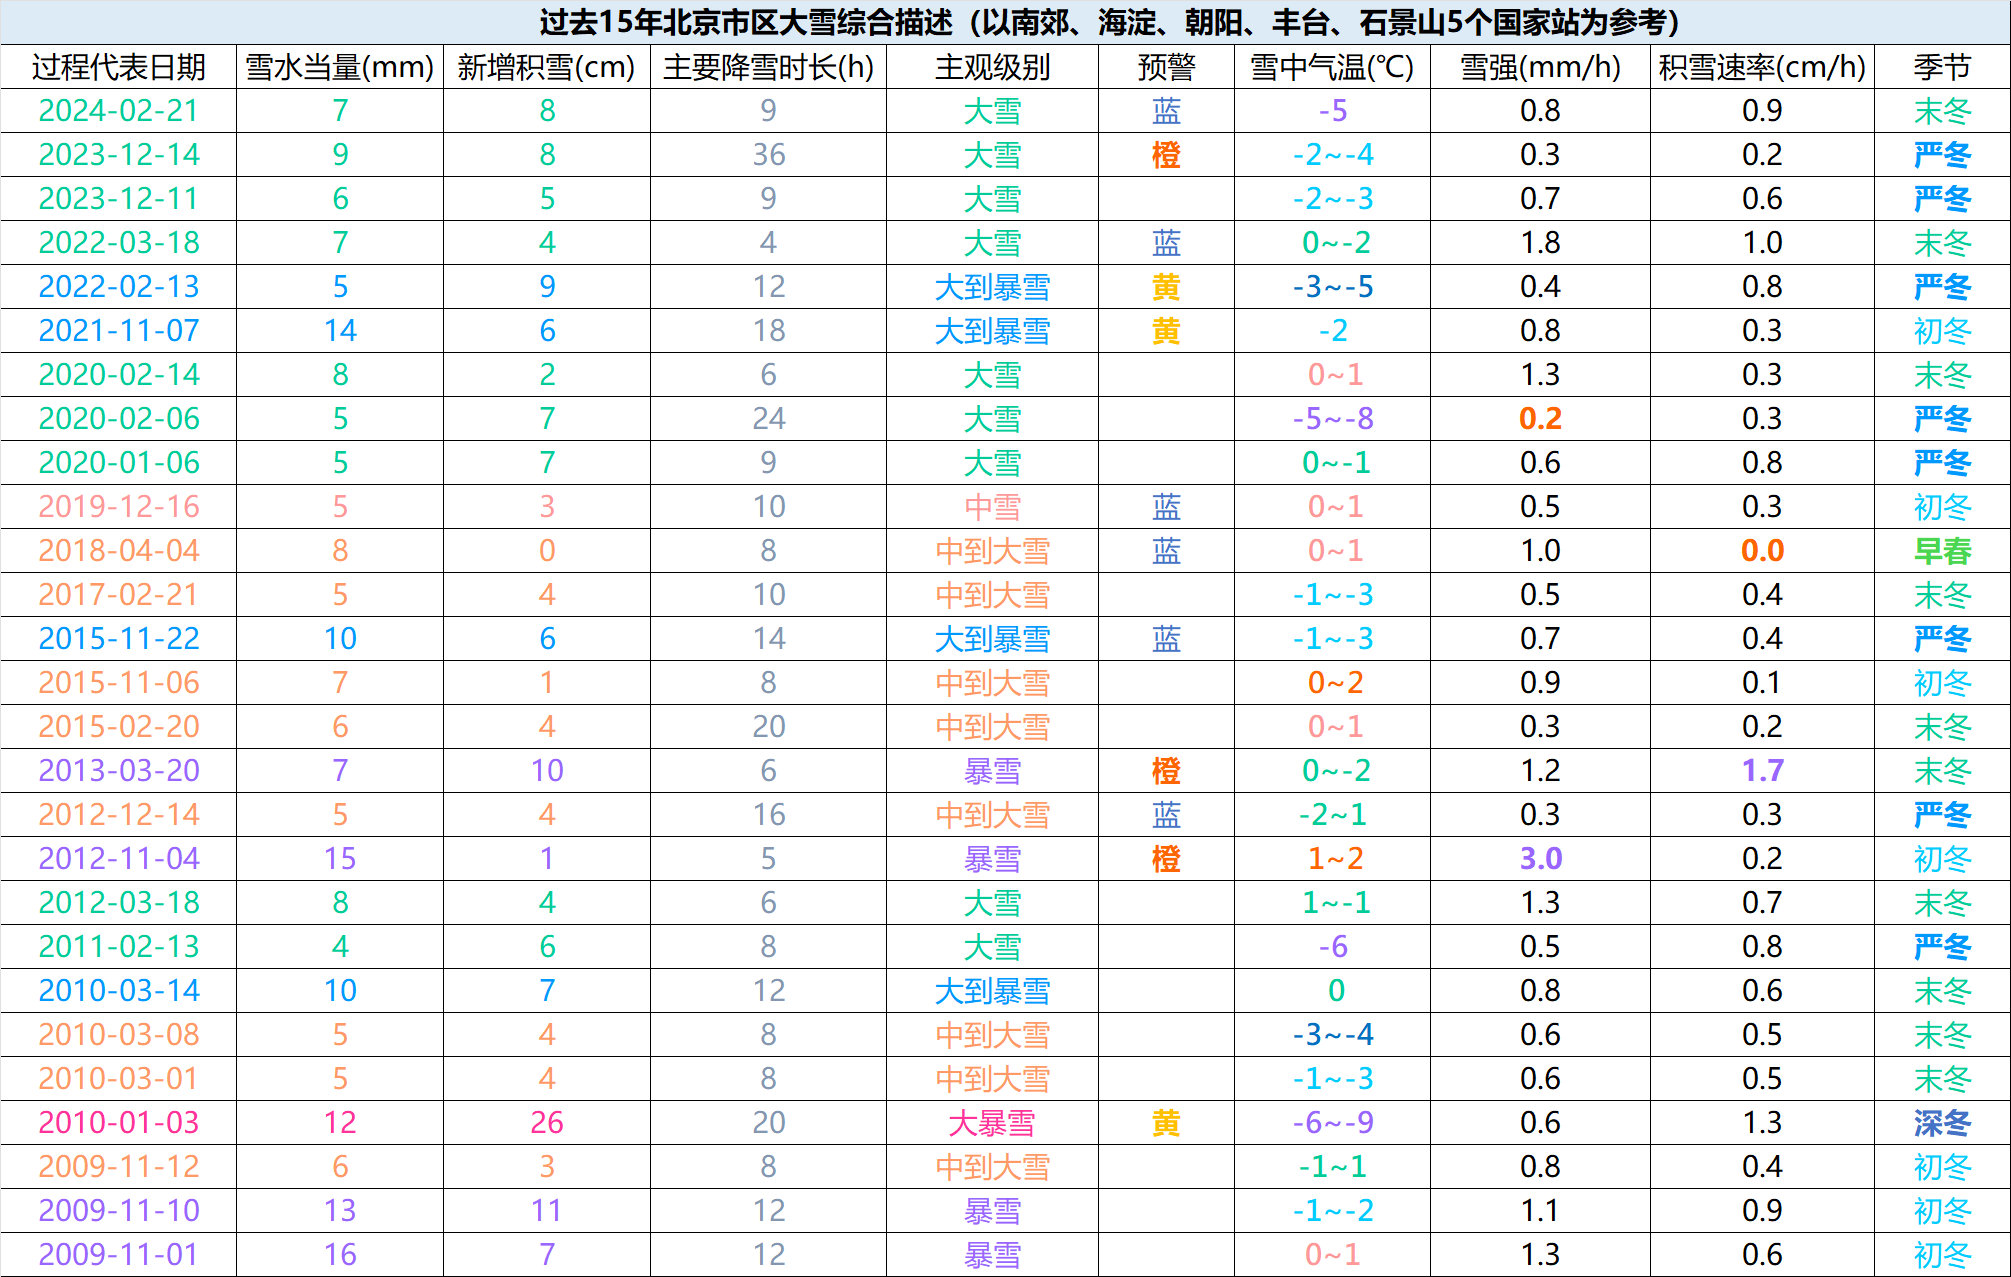Viewport: 2011px width, 1277px height.
Task: Click the 深冬 season cell
Action: pyautogui.click(x=1942, y=1123)
